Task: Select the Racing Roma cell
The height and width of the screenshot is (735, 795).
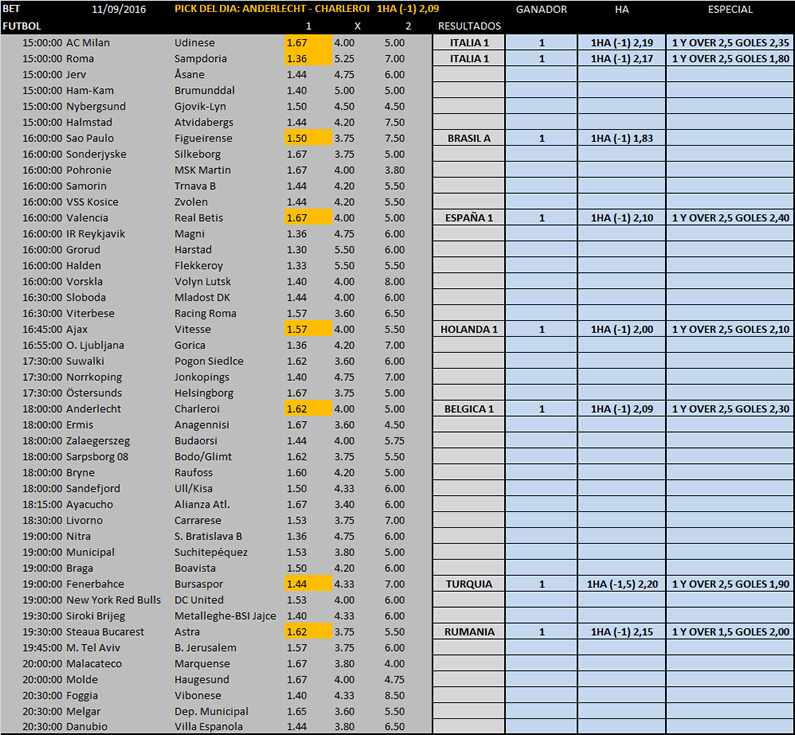Action: tap(205, 313)
